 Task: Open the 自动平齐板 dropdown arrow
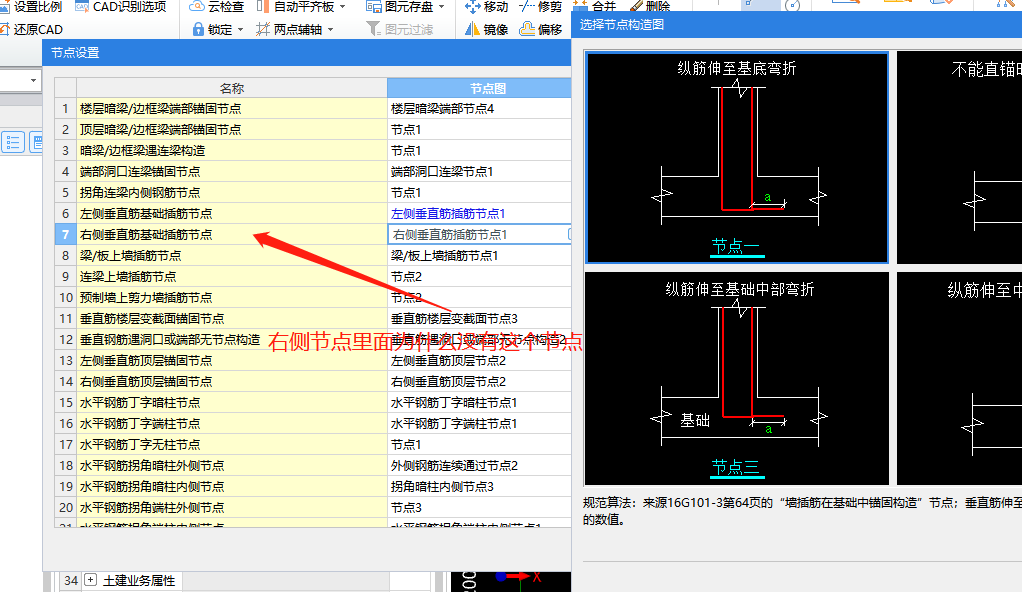(x=343, y=7)
